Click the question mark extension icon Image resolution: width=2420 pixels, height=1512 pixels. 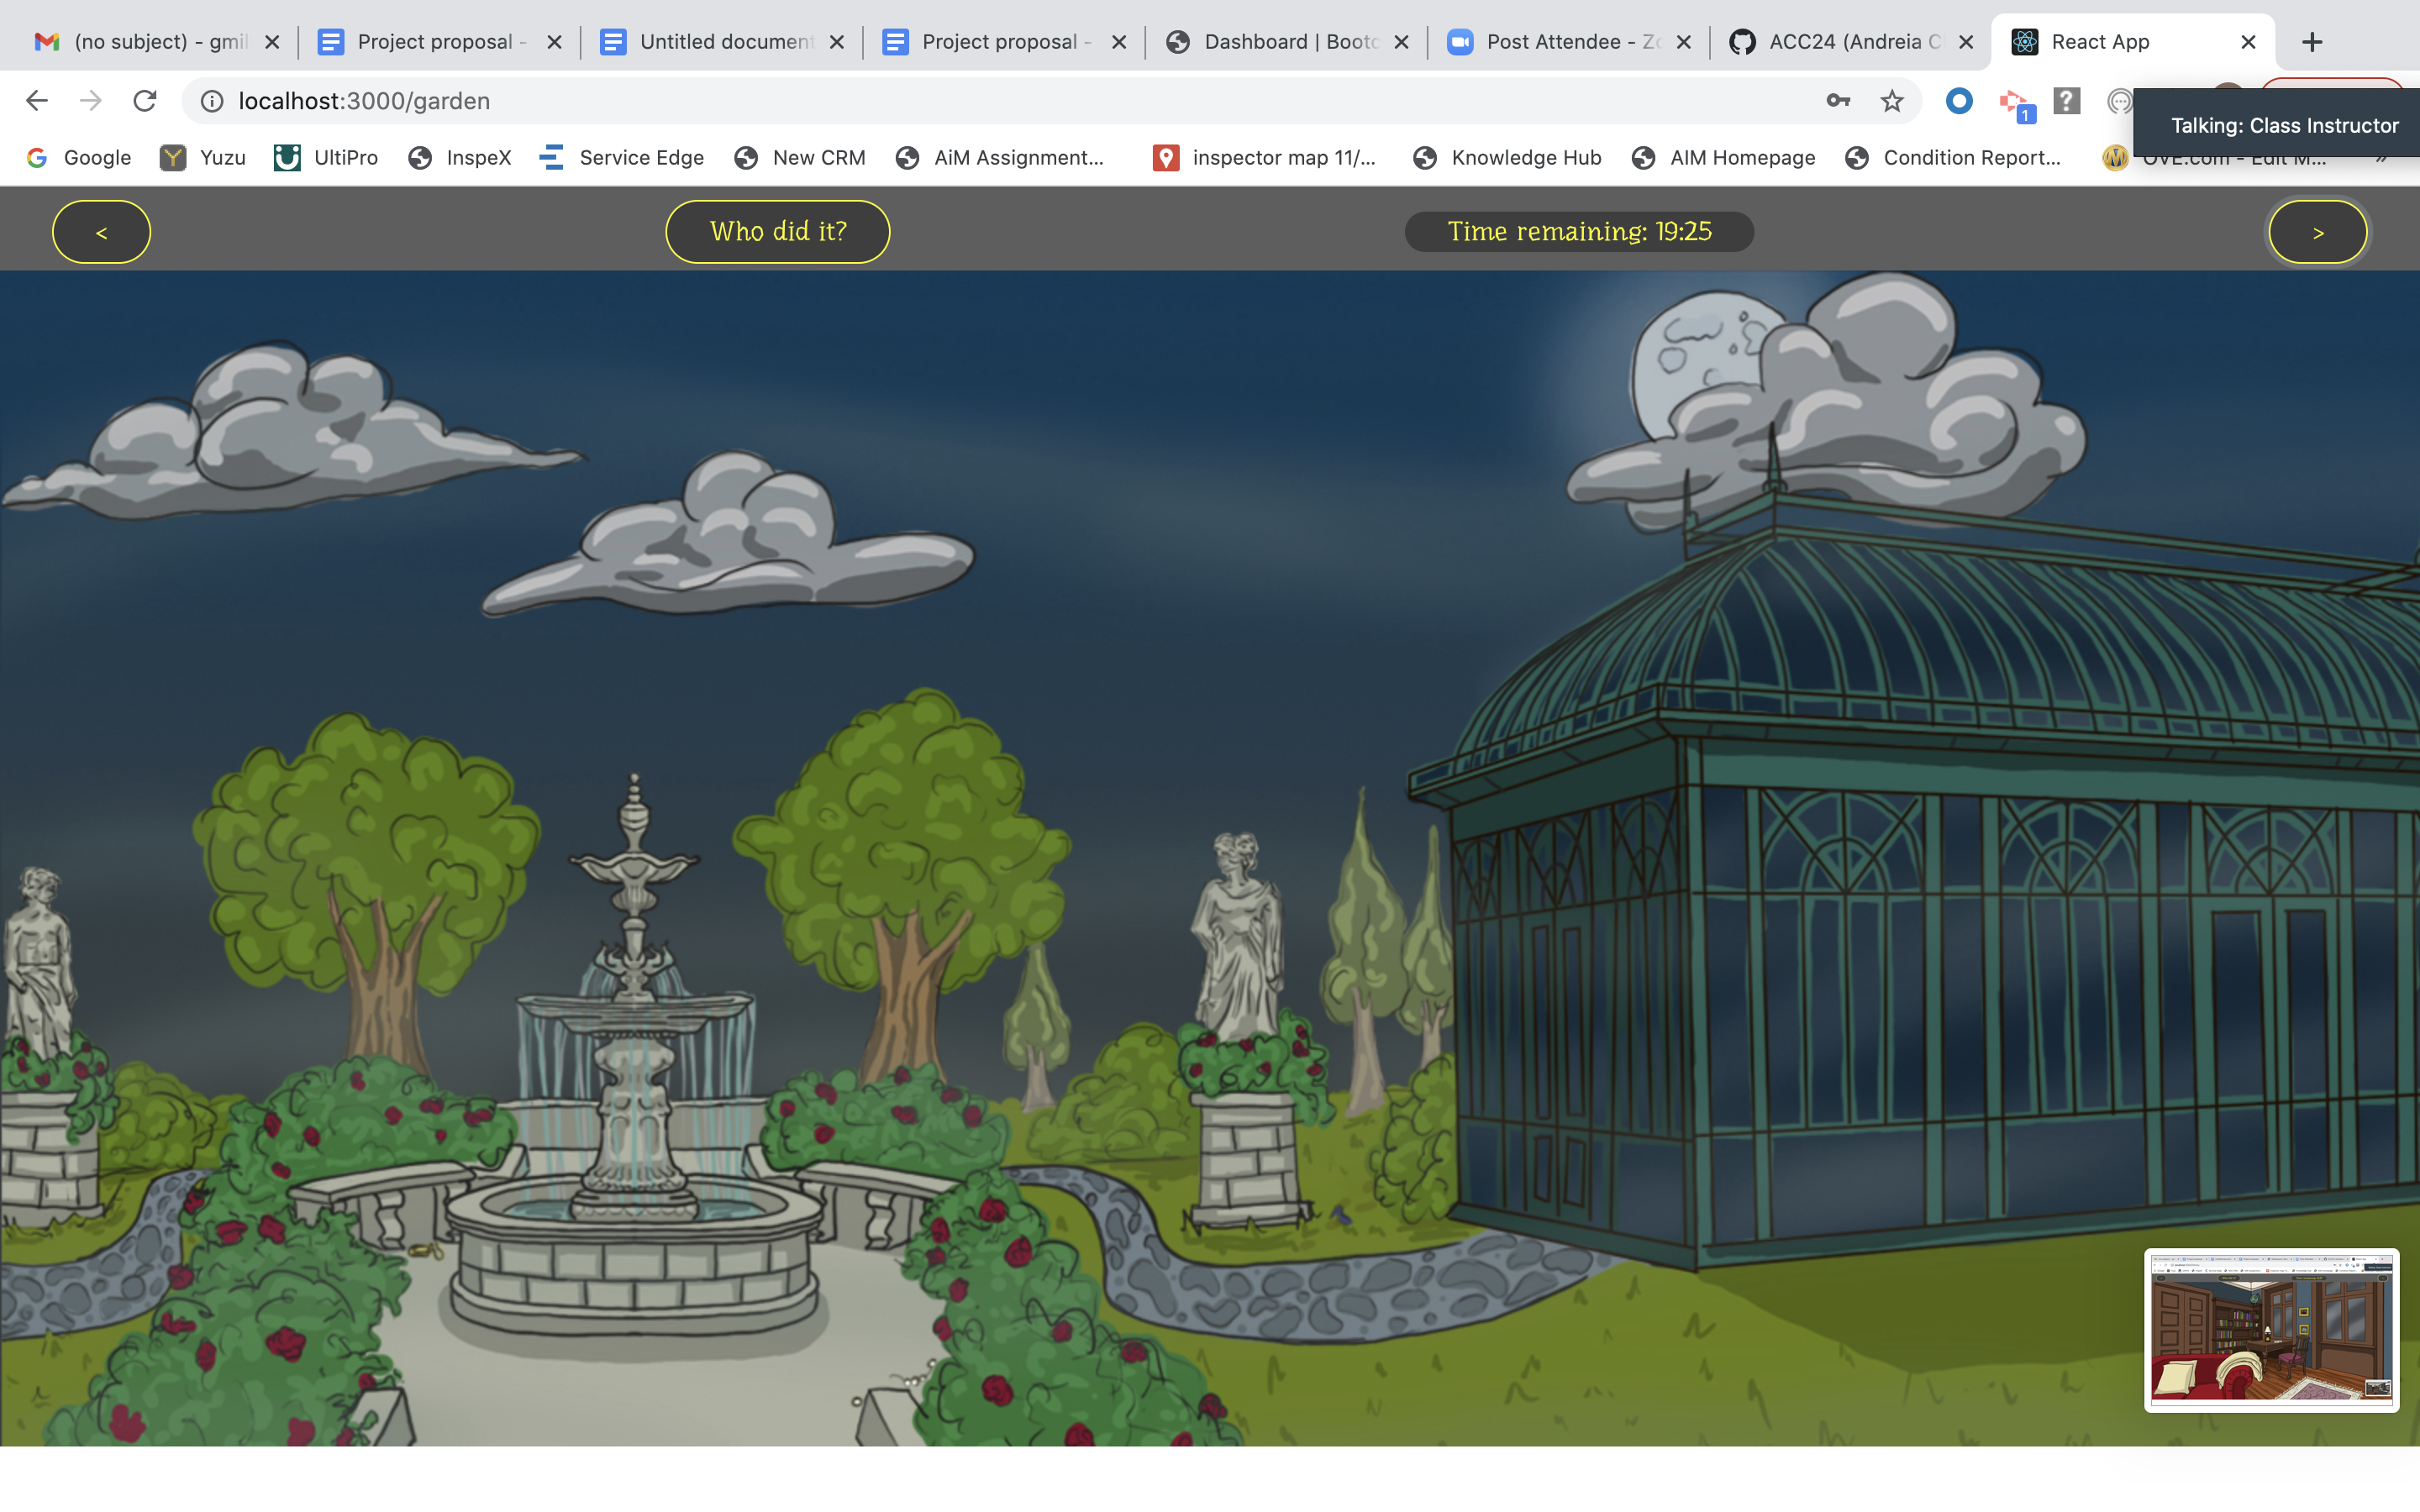pyautogui.click(x=2066, y=101)
